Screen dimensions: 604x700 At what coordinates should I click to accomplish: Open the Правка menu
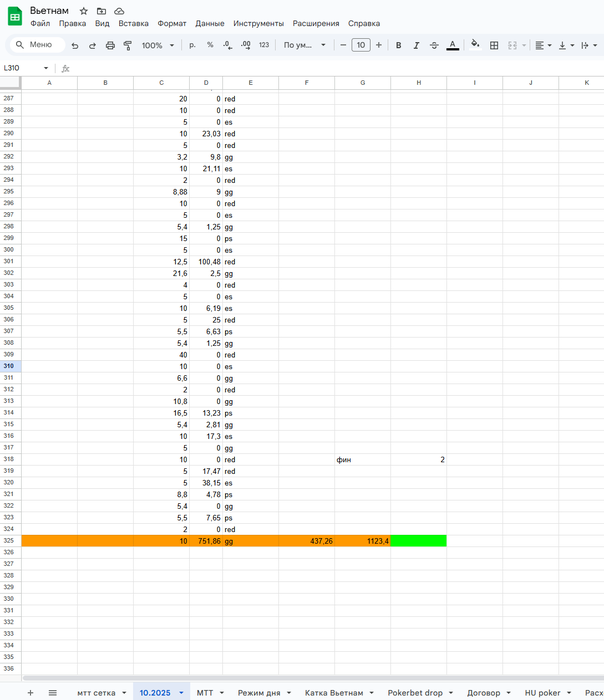[72, 24]
